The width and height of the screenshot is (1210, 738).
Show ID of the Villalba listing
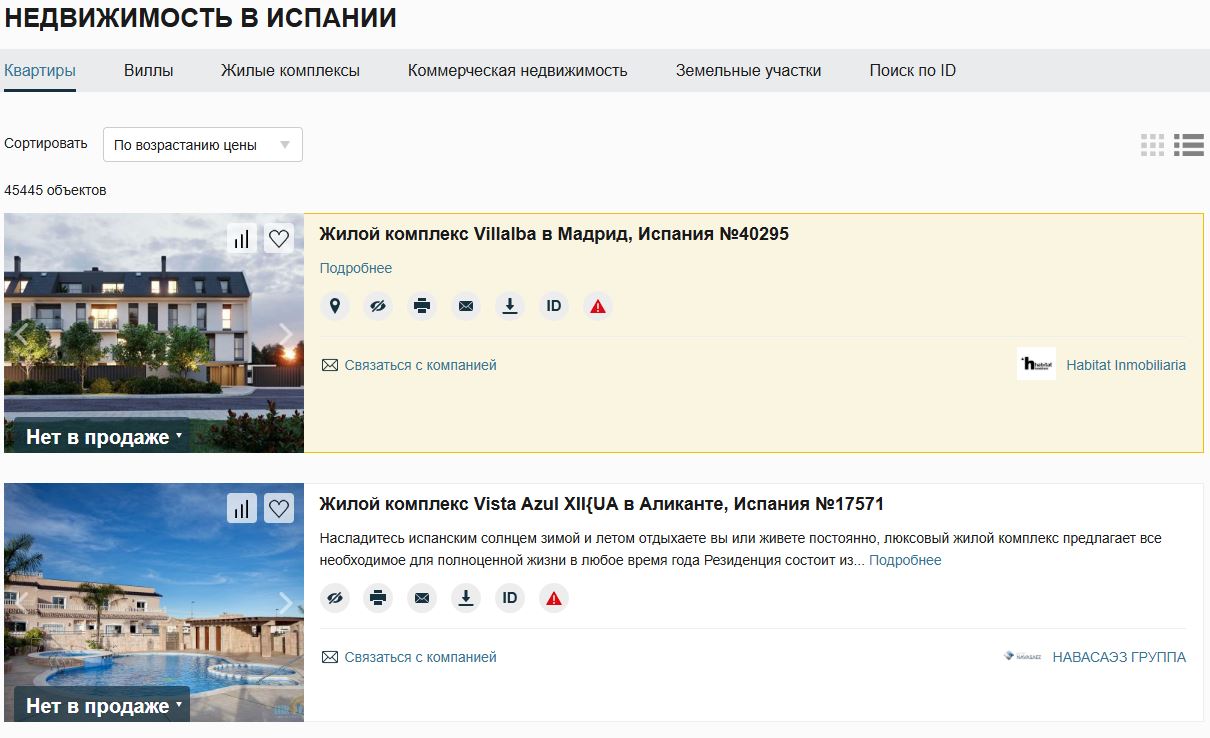click(x=554, y=306)
